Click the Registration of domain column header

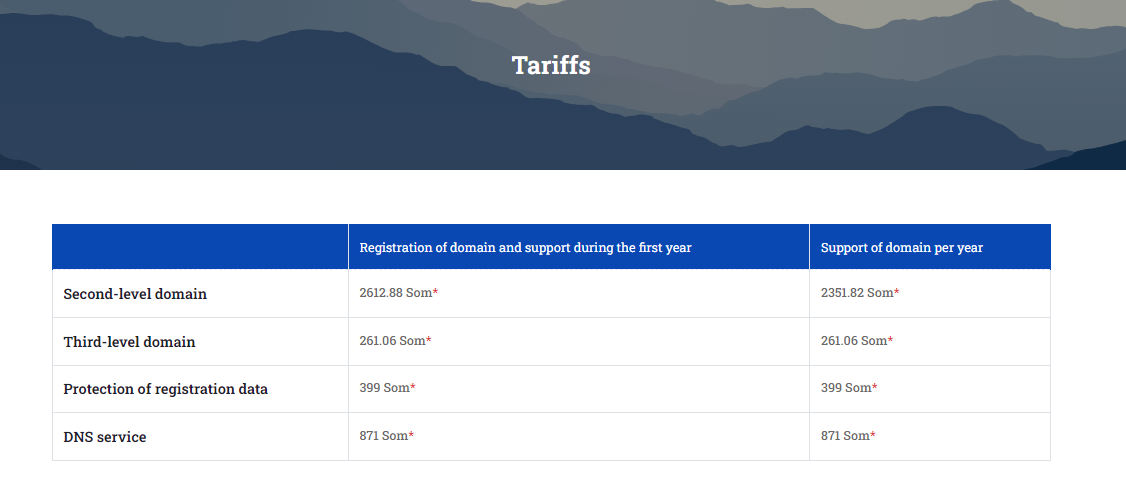[x=526, y=248]
